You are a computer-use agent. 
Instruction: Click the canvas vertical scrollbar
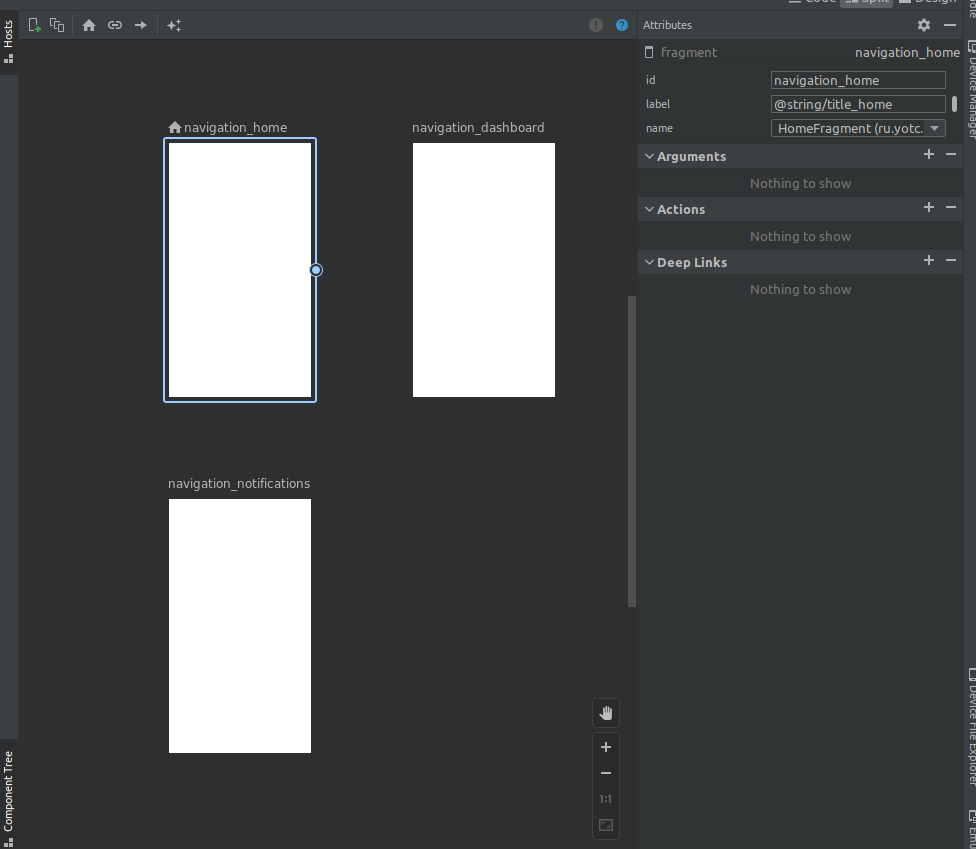point(631,450)
